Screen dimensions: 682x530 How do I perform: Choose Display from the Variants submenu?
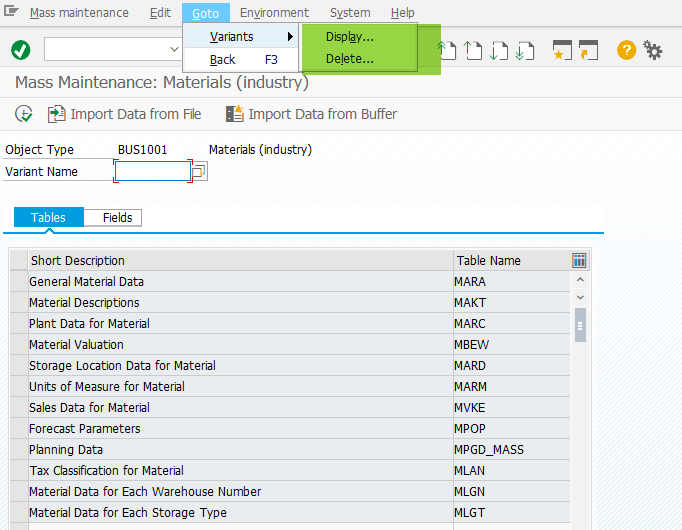click(x=350, y=37)
